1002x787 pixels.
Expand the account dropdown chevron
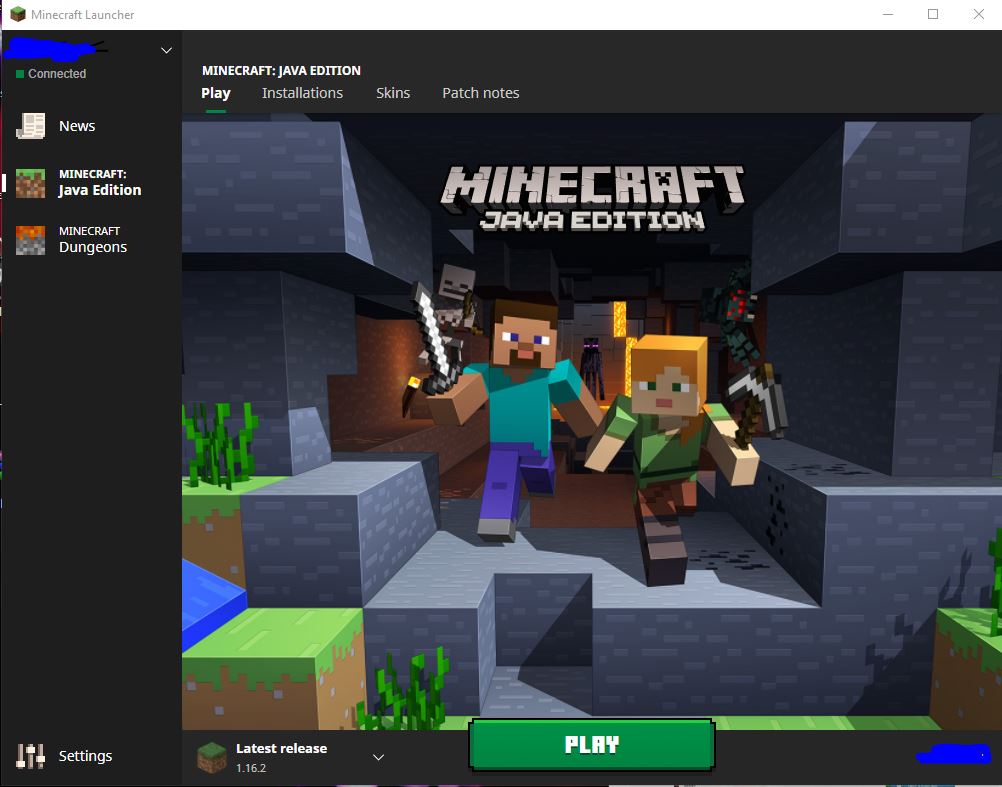tap(166, 50)
